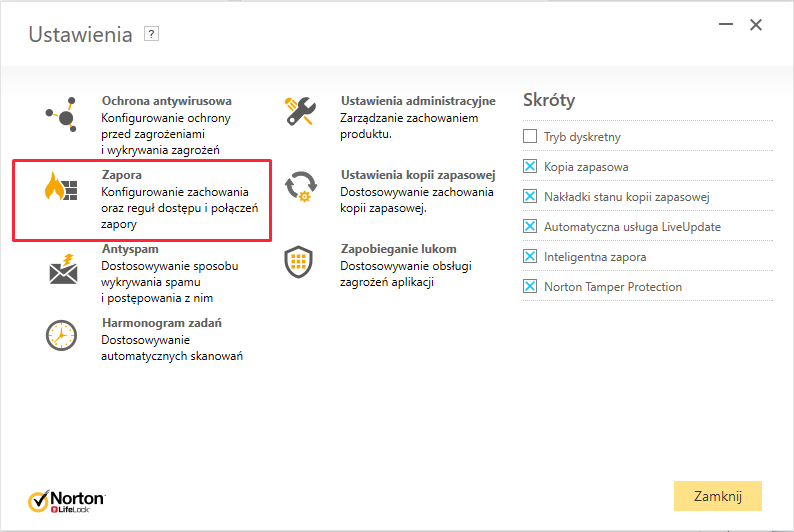794x532 pixels.
Task: Click the Zapobieganie lukom shield icon
Action: [298, 262]
